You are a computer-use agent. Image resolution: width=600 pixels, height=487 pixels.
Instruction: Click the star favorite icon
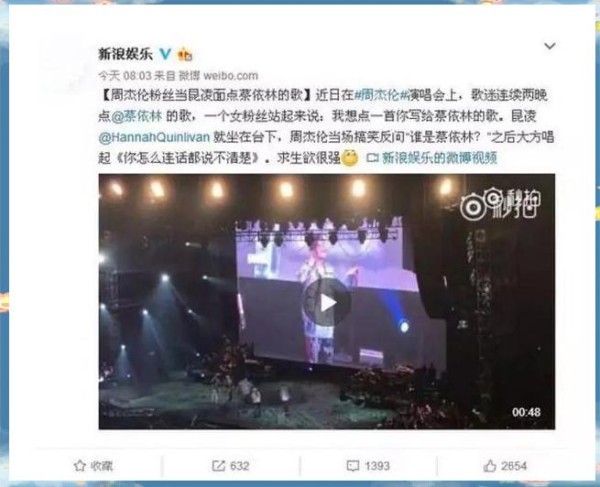pos(80,466)
